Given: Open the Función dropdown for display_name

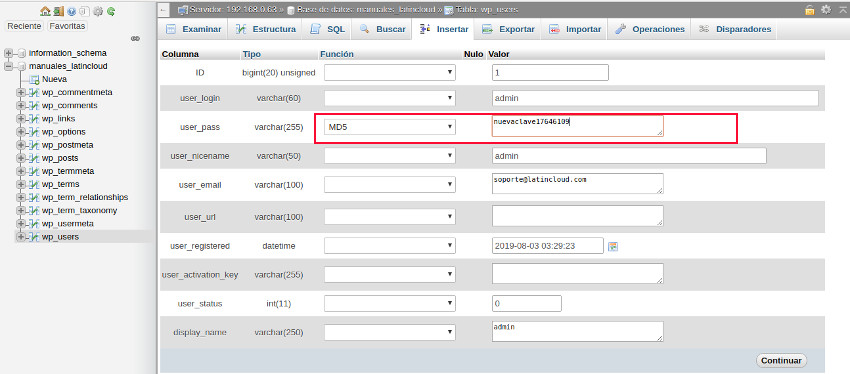Looking at the screenshot, I should click(390, 332).
